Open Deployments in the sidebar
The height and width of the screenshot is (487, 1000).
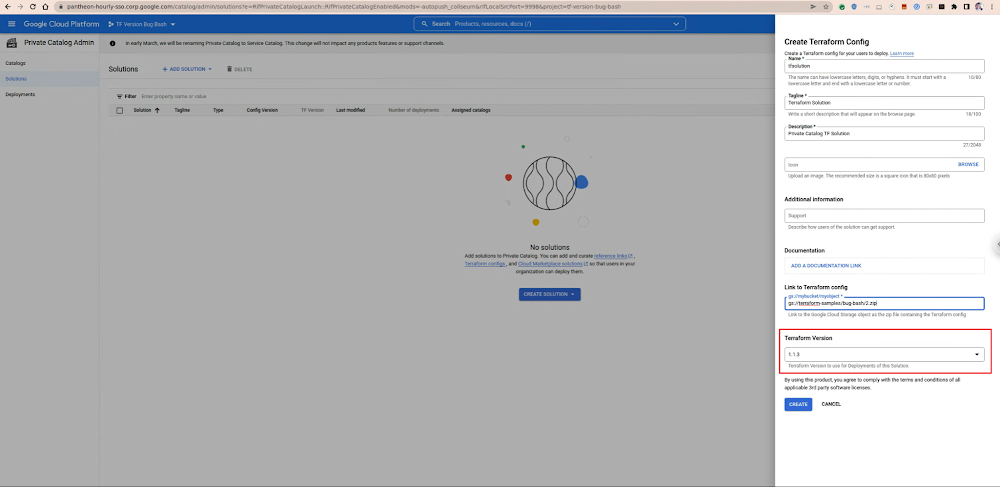(x=20, y=94)
